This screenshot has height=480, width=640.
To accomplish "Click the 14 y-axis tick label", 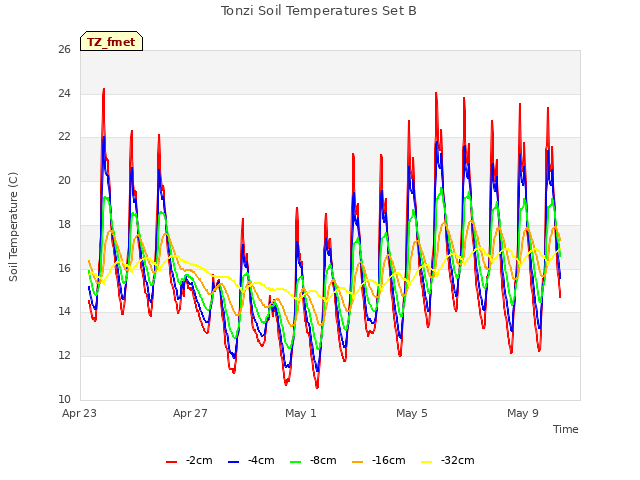I will click(64, 312).
